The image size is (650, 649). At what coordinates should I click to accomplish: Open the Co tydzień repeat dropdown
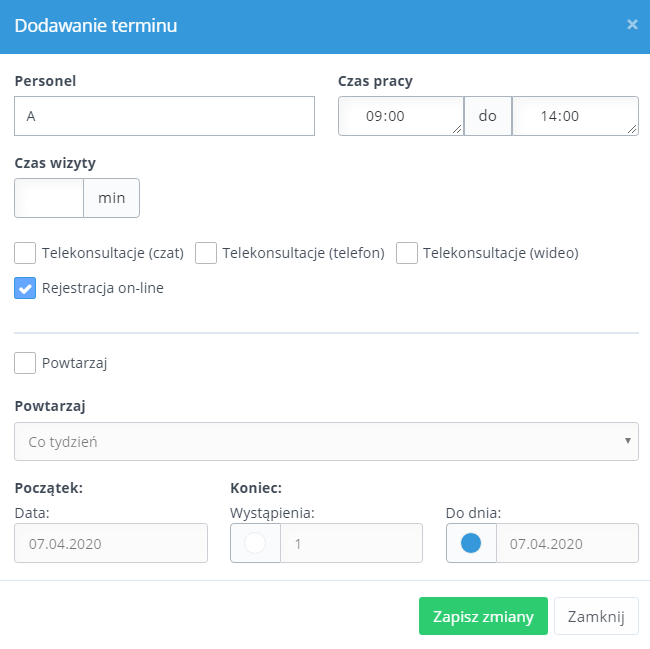327,441
